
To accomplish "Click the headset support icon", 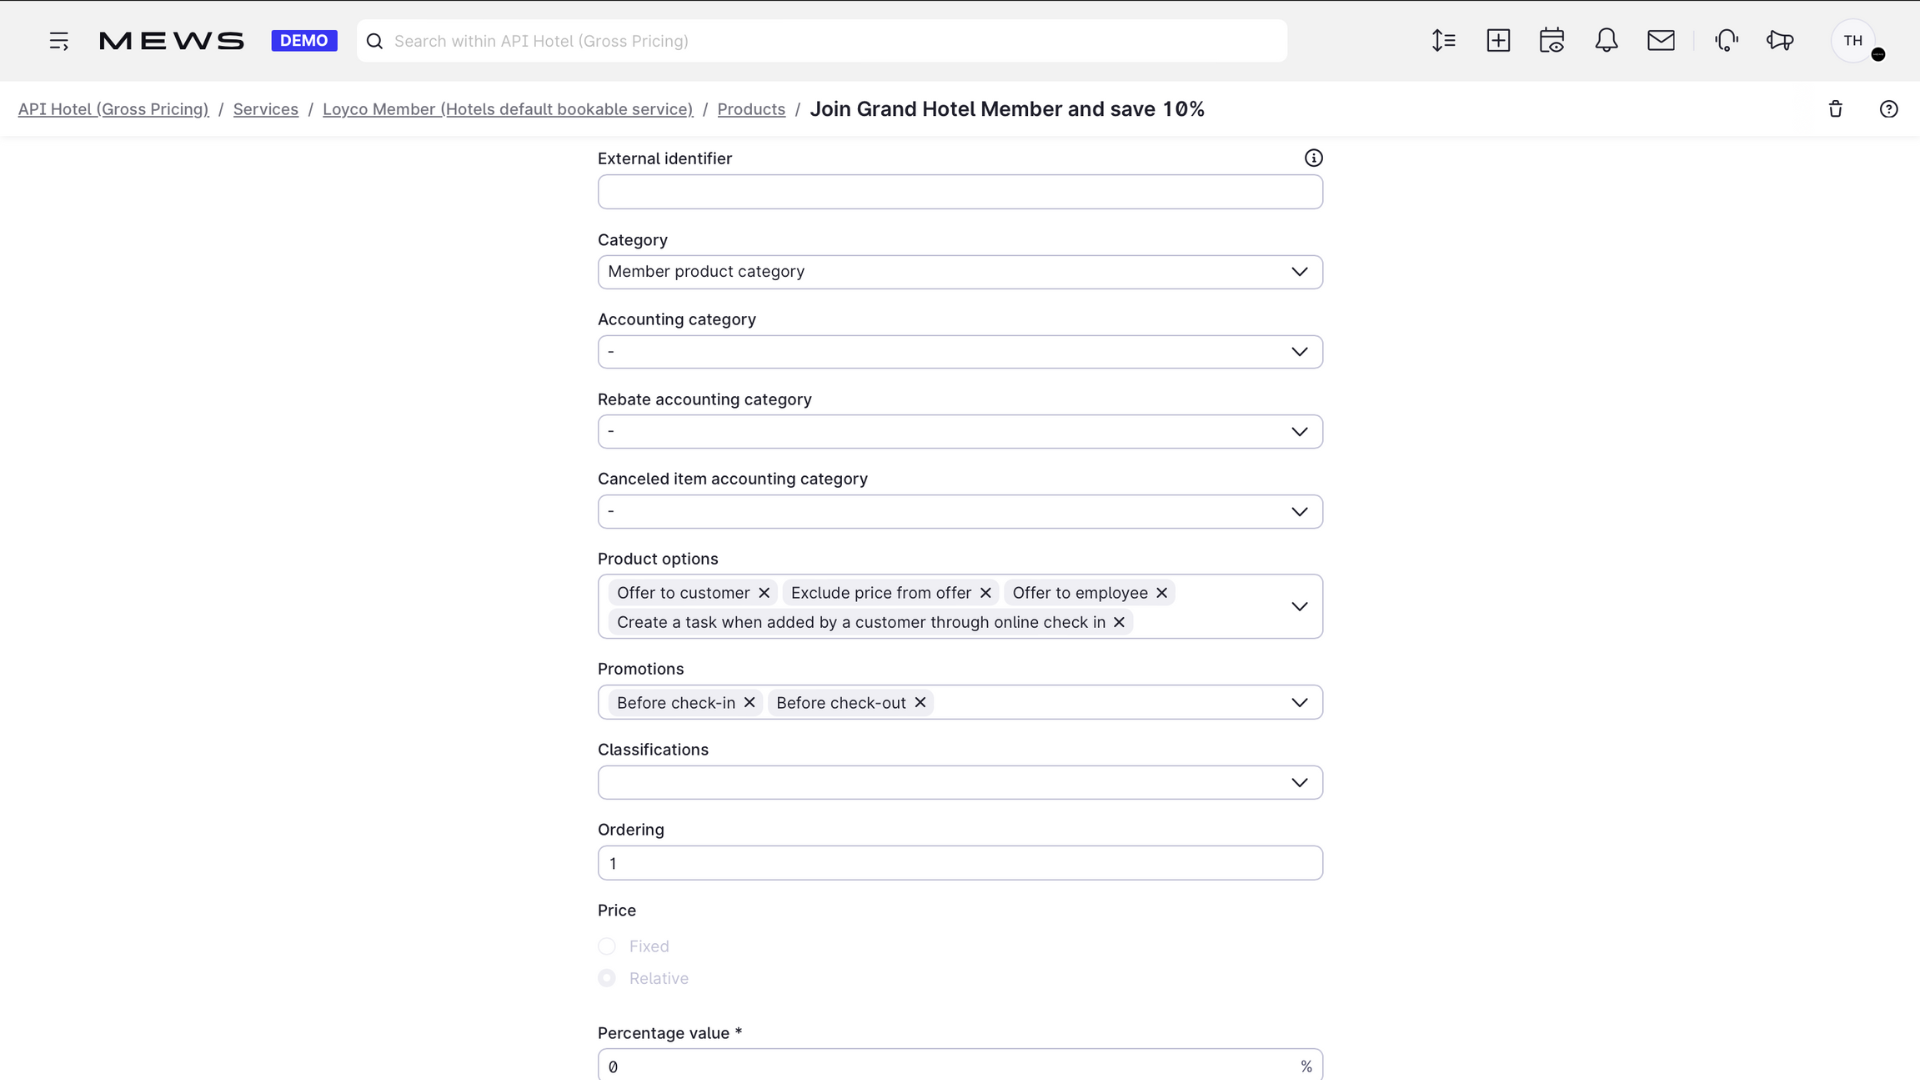I will coord(1726,41).
